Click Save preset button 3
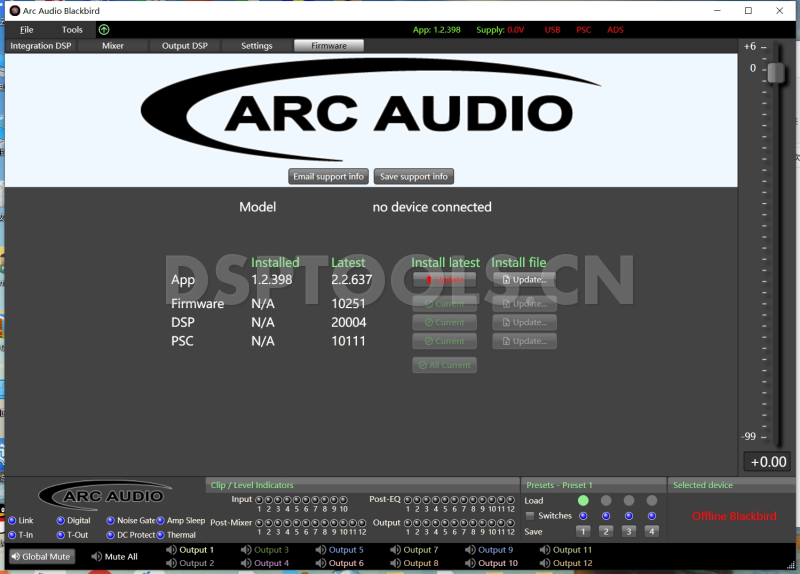Image resolution: width=800 pixels, height=574 pixels. 629,532
